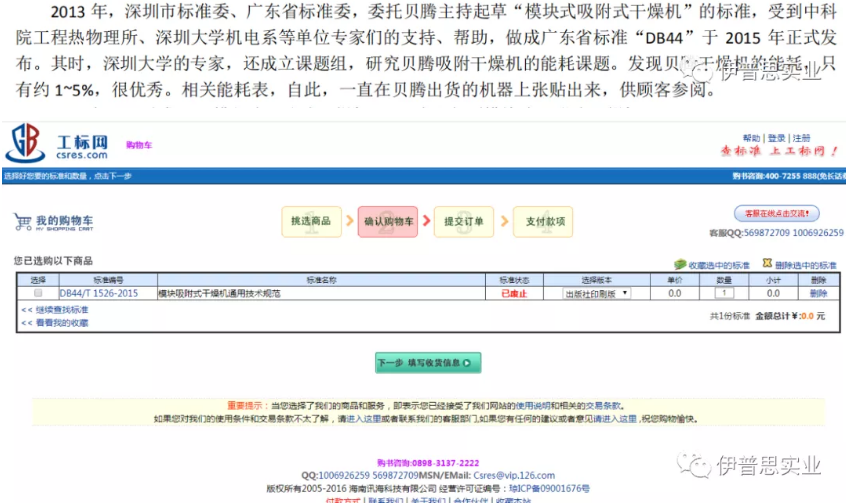Click the 购书咨询 0898-3137-2222 text
This screenshot has height=504, width=846.
[x=428, y=463]
